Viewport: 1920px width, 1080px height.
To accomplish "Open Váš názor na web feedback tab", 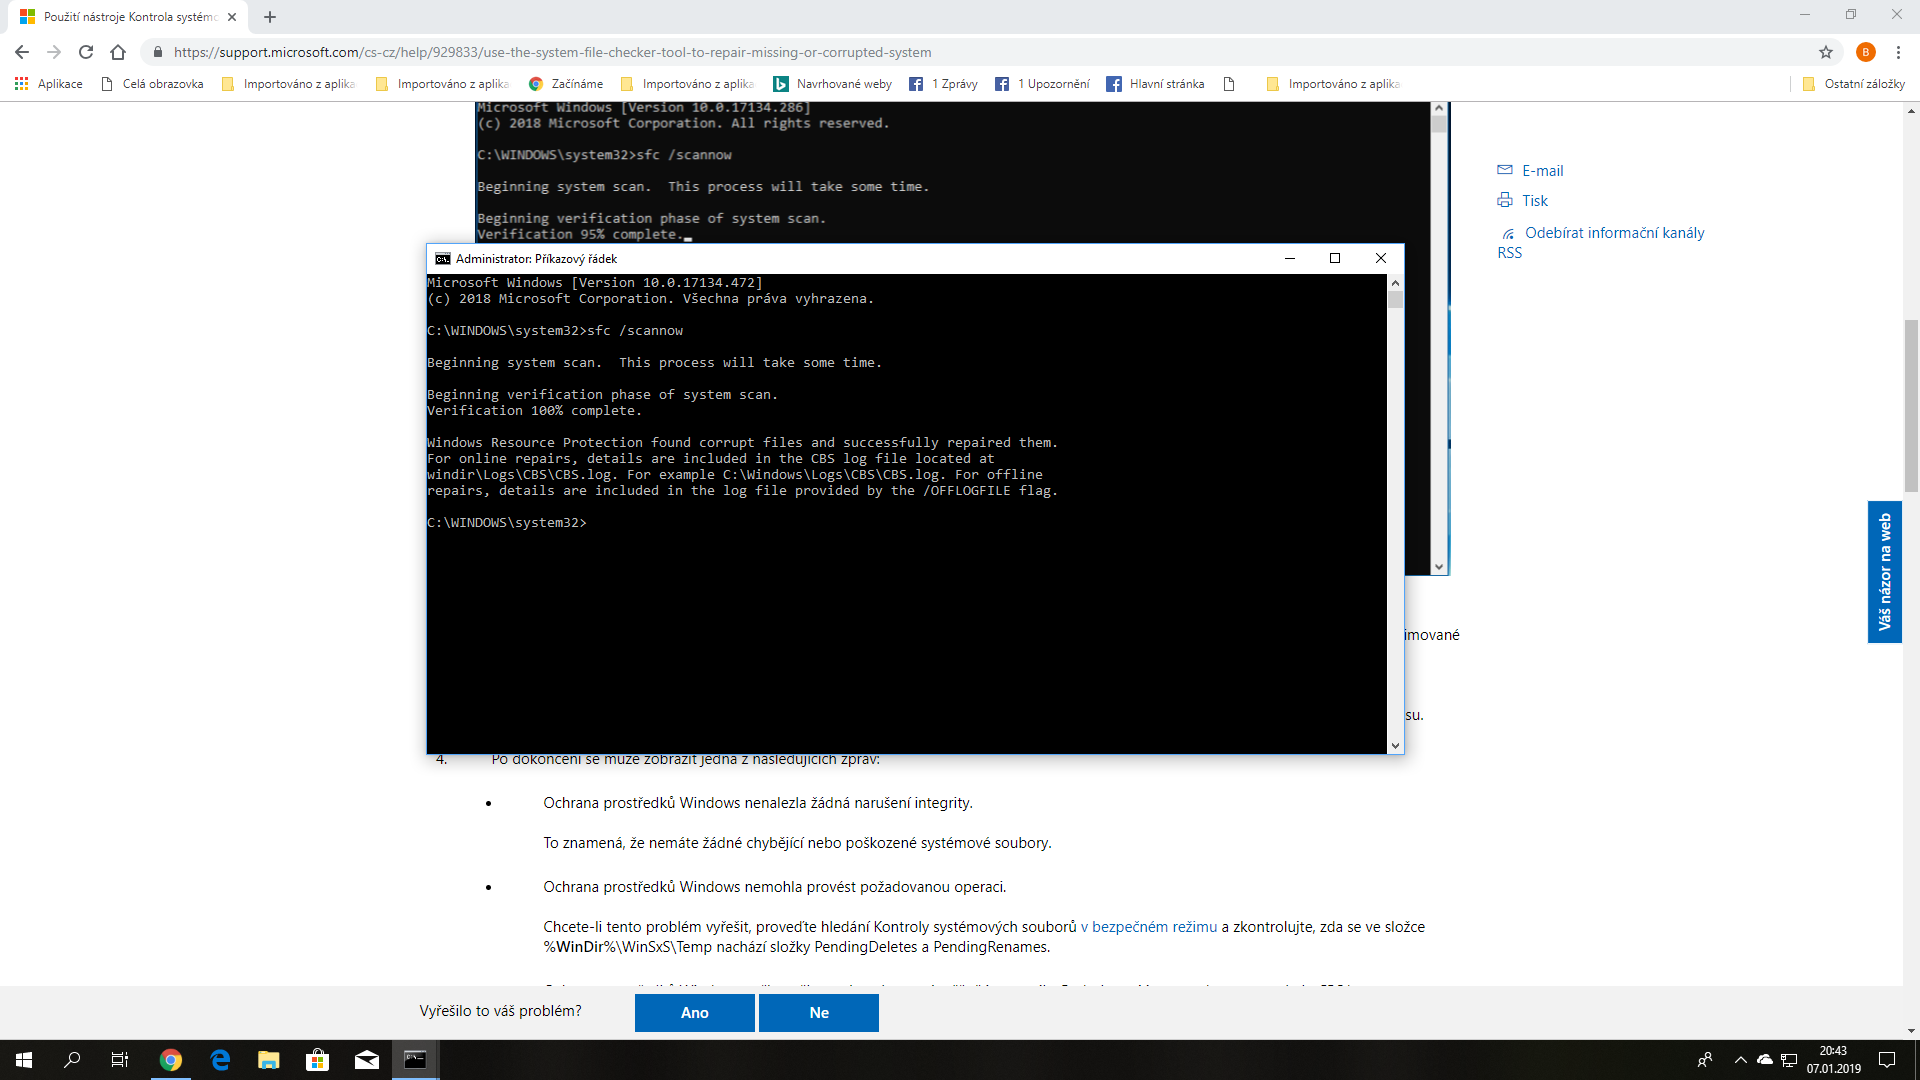I will tap(1884, 572).
